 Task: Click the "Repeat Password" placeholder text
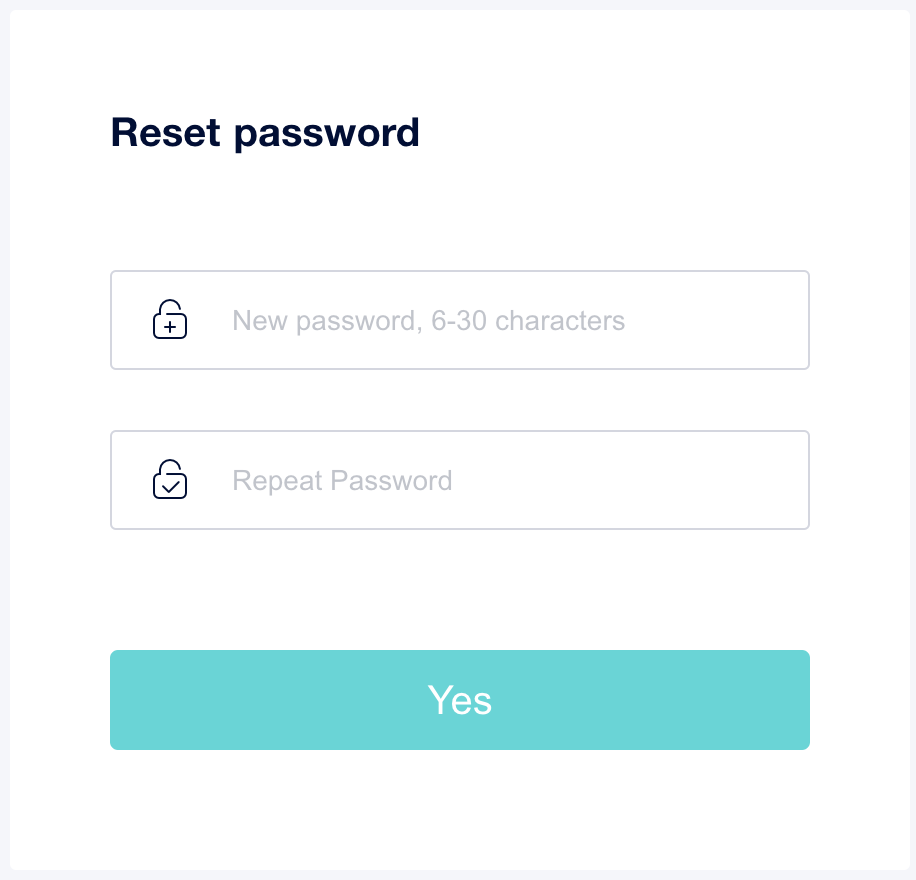342,481
